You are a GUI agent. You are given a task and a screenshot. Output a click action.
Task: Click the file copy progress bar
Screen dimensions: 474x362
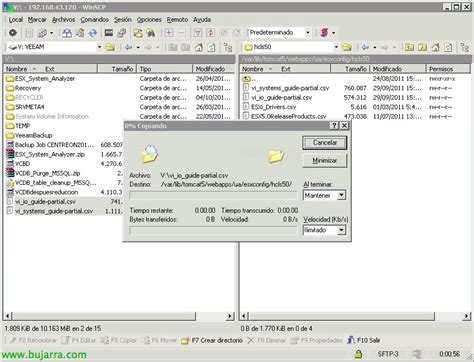(x=213, y=195)
